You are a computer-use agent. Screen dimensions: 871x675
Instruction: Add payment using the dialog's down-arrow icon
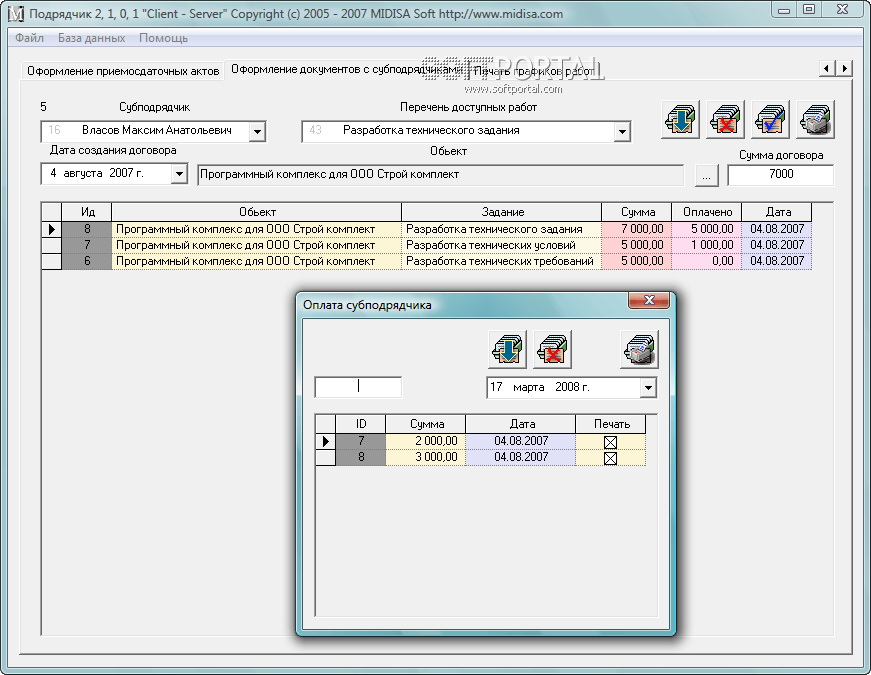click(508, 349)
